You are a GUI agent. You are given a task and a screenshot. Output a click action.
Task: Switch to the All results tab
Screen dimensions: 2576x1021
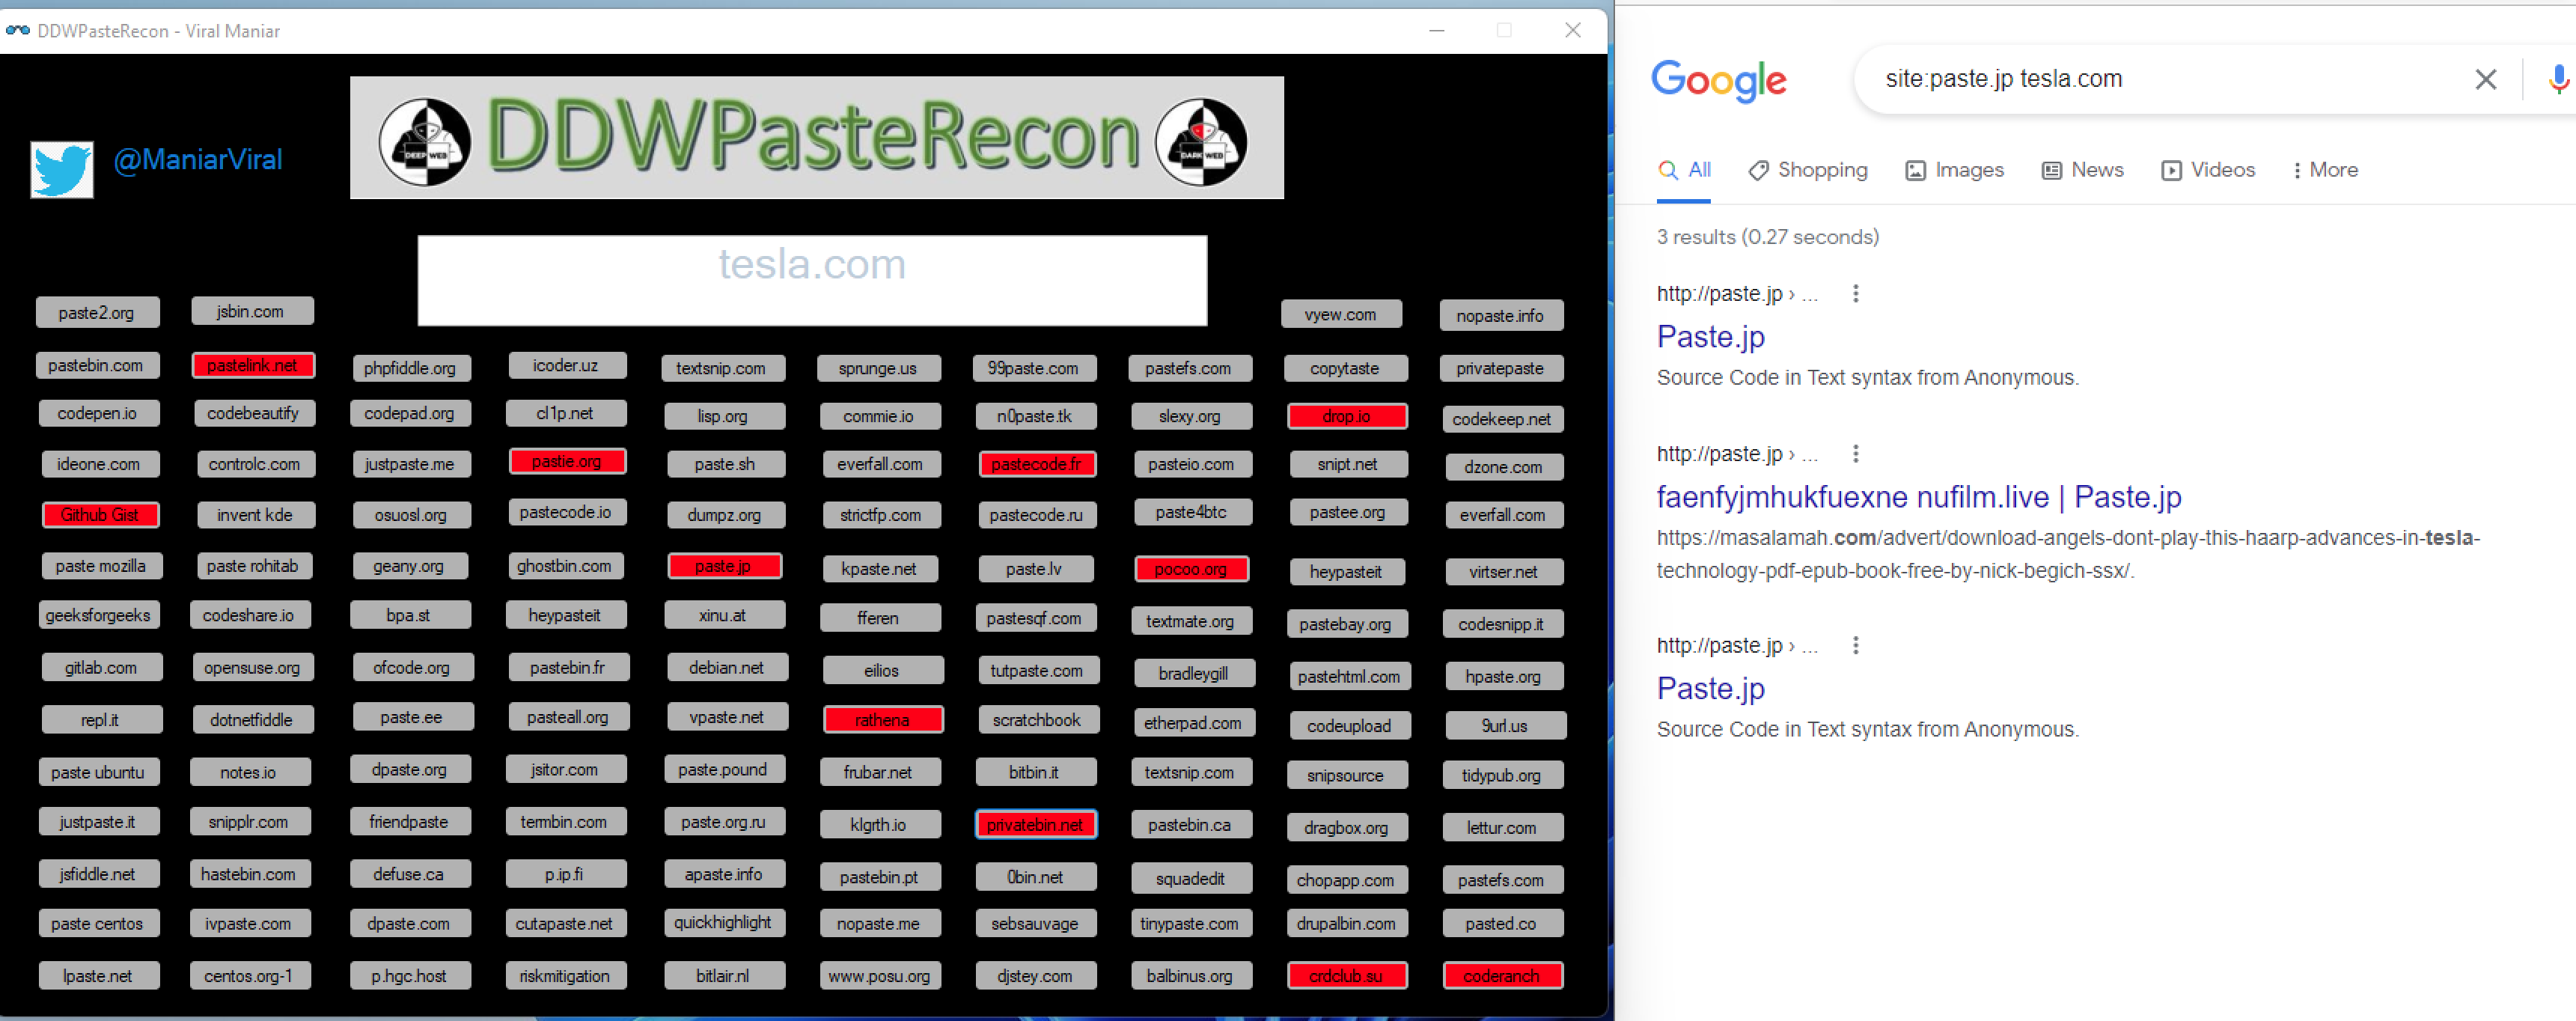pyautogui.click(x=1684, y=170)
